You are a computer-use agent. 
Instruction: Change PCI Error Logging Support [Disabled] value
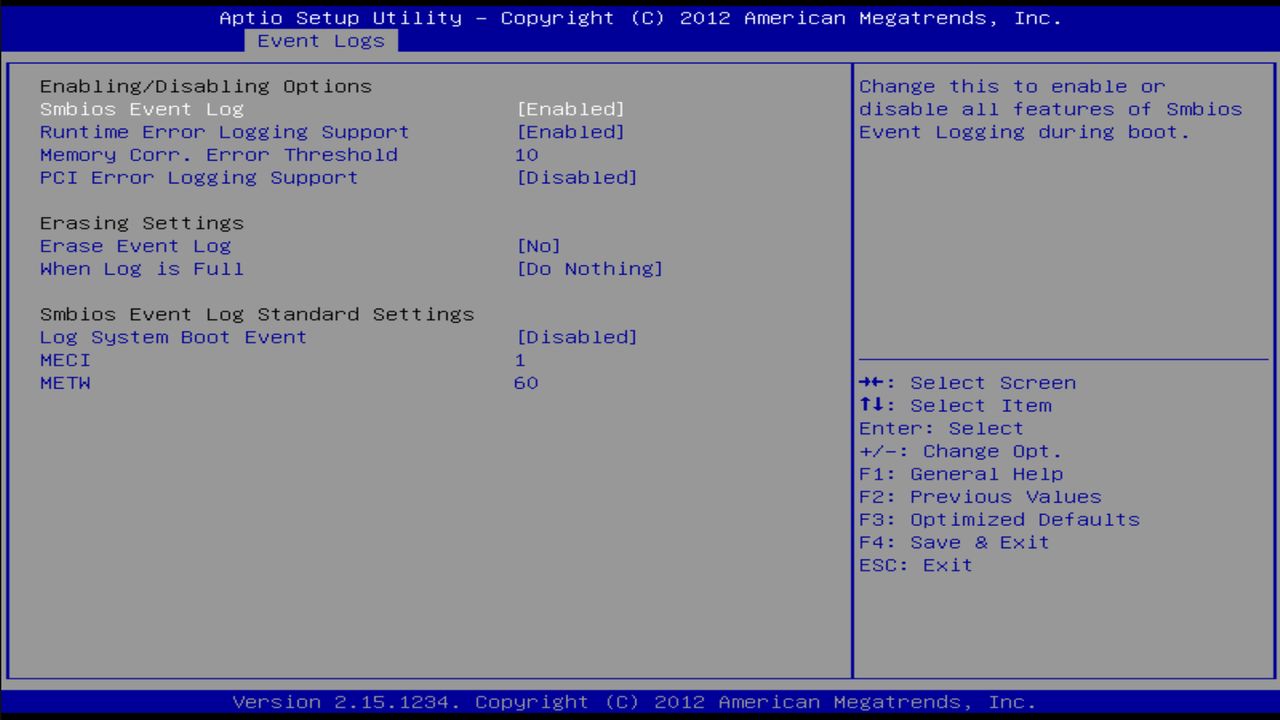(x=577, y=178)
